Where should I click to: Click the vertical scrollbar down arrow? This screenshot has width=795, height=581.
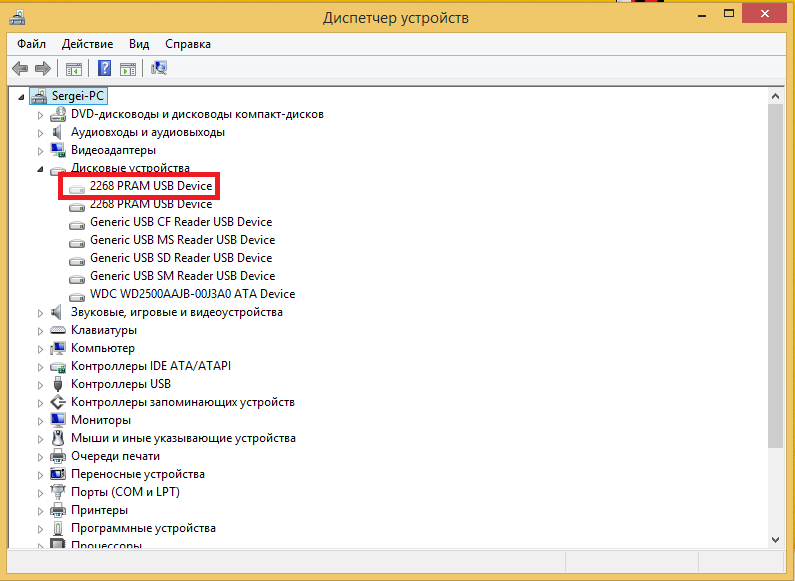point(776,539)
